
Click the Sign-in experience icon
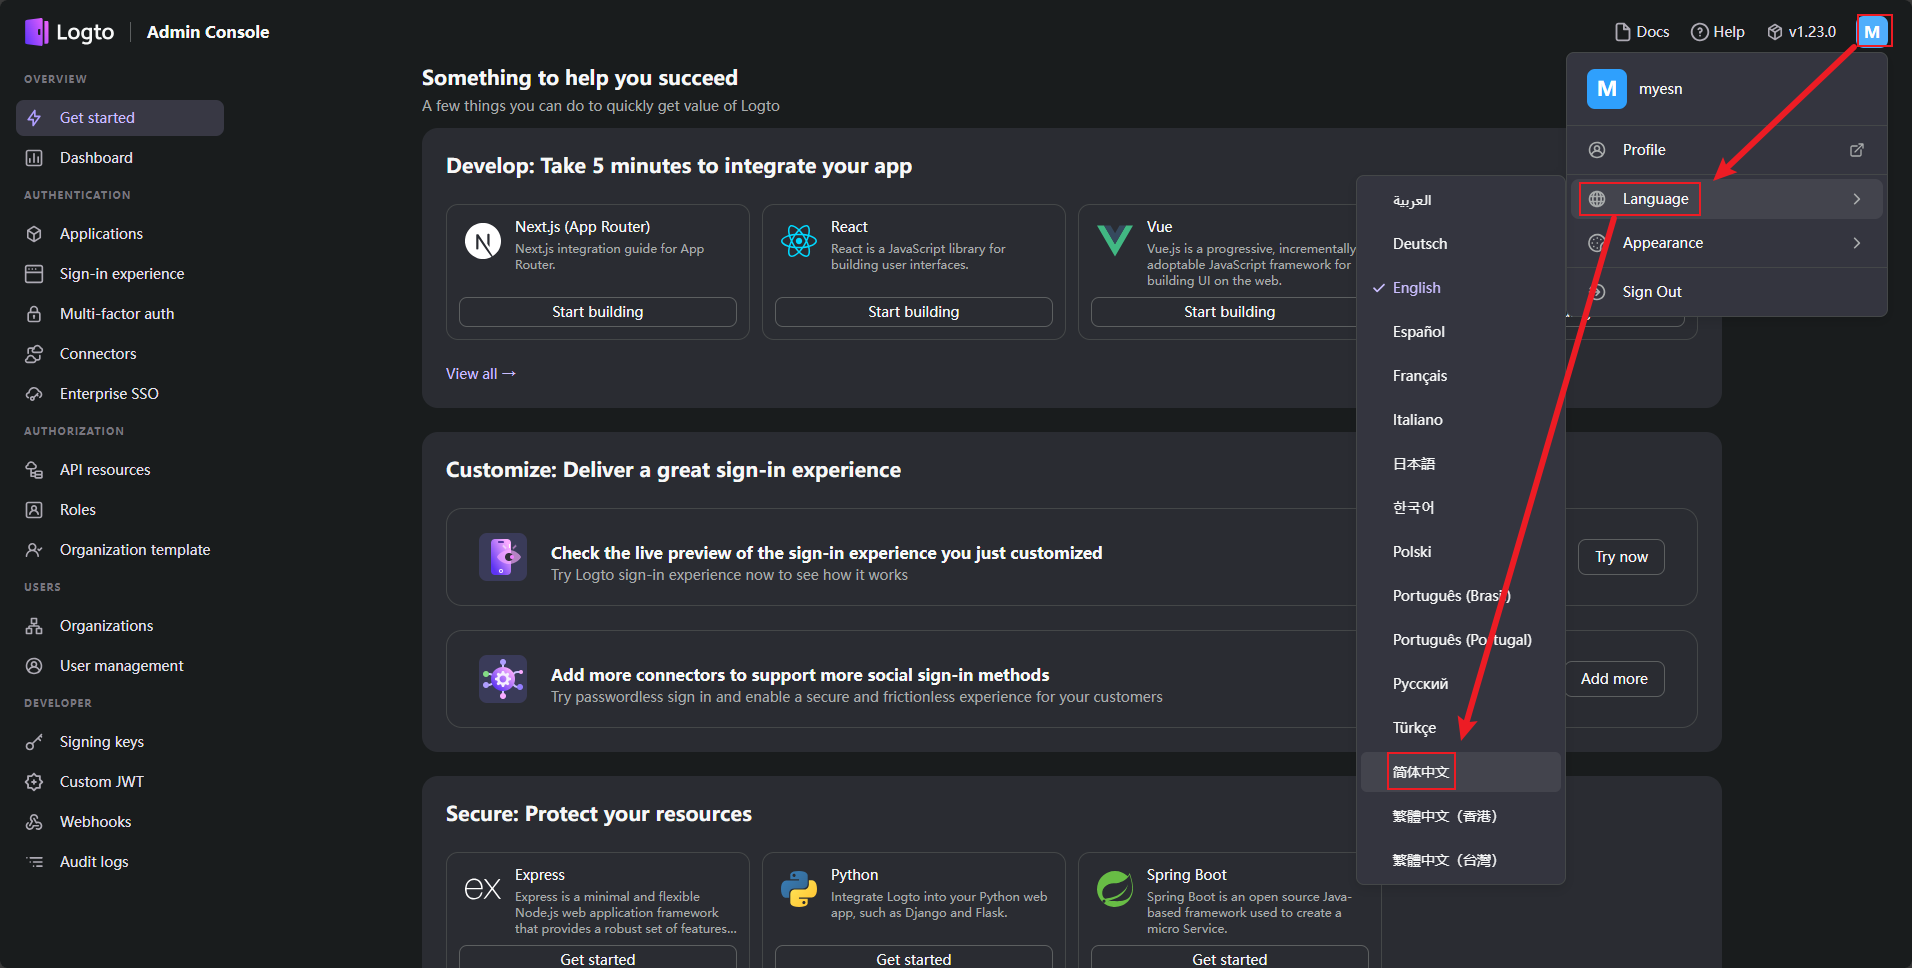pyautogui.click(x=34, y=274)
